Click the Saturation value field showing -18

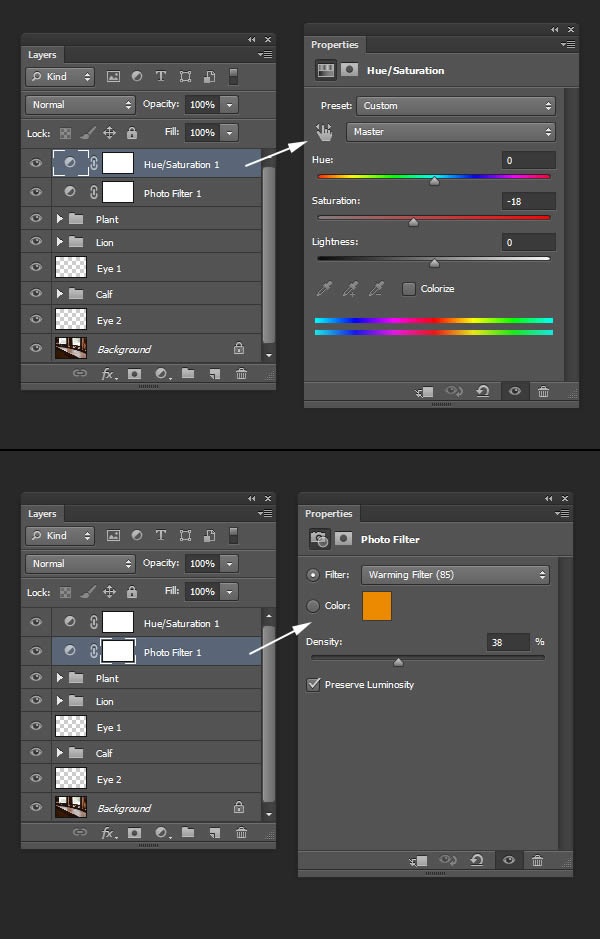[529, 201]
